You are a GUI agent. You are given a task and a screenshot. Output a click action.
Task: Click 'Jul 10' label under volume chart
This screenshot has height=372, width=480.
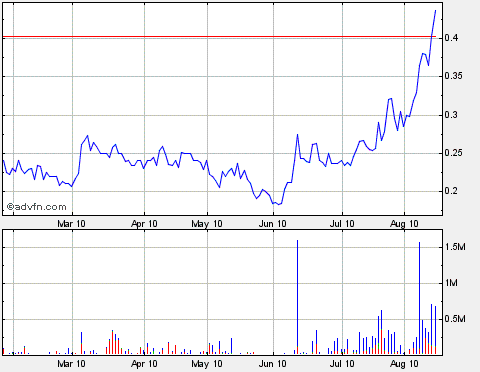pos(342,364)
